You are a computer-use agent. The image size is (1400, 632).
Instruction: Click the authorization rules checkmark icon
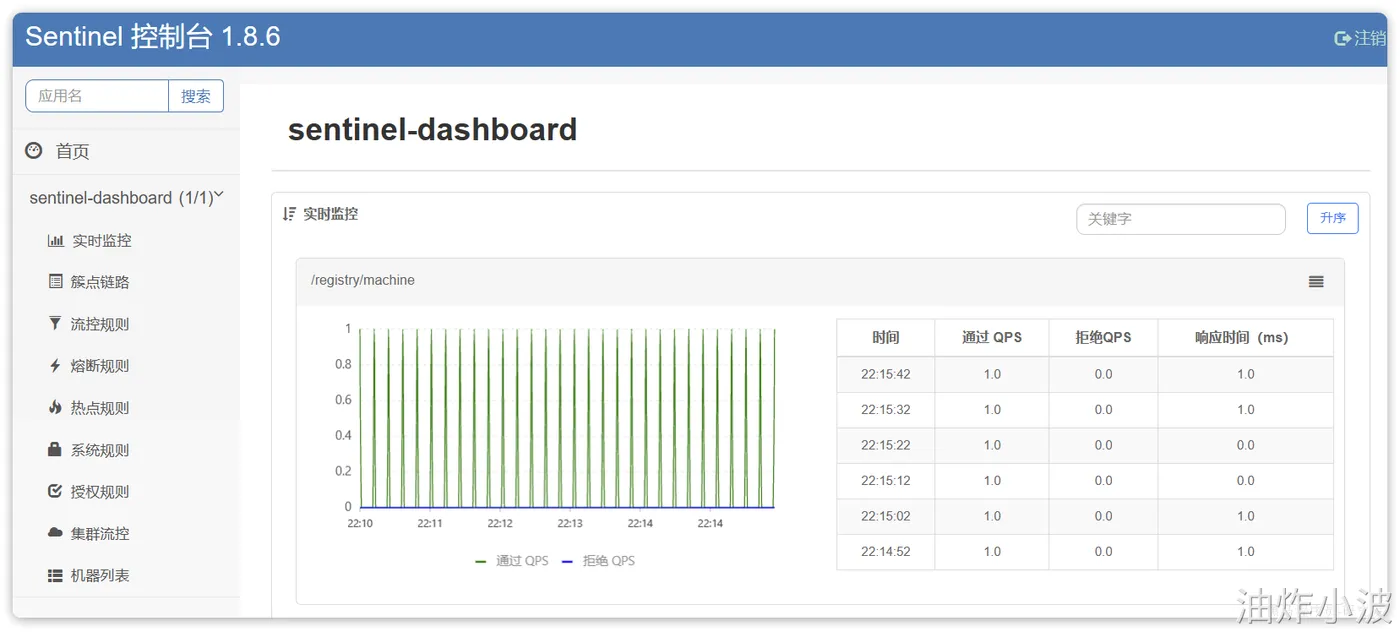(x=55, y=492)
